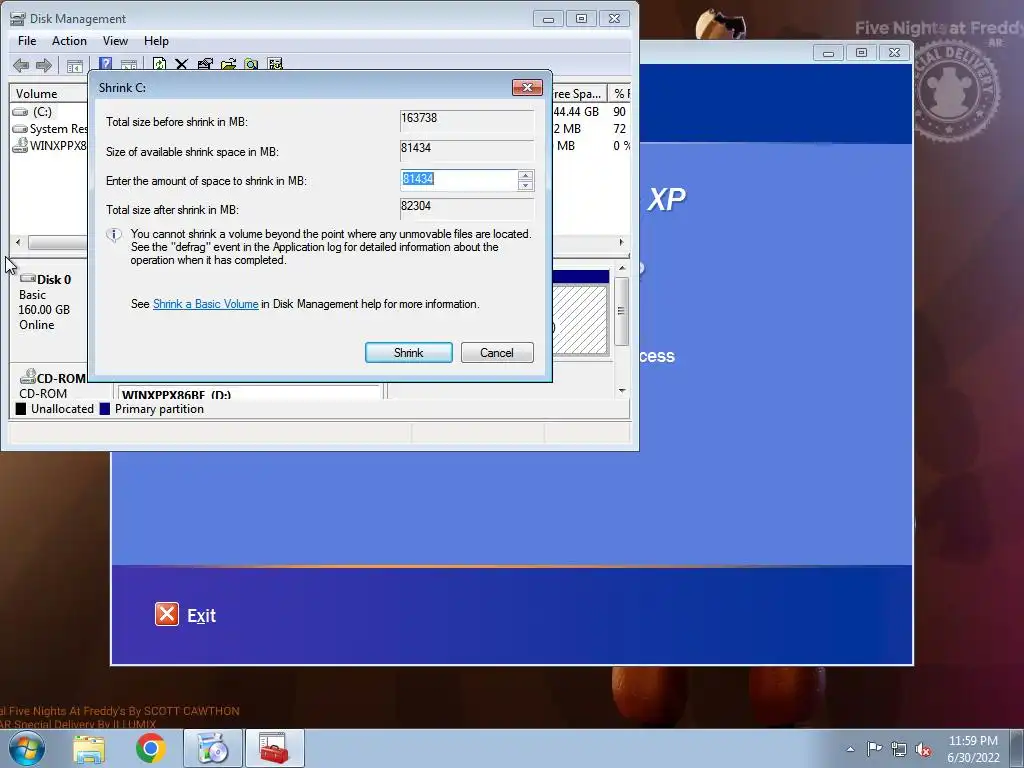Image resolution: width=1024 pixels, height=768 pixels.
Task: Click the blue Primary partition legend swatch
Action: (x=104, y=409)
